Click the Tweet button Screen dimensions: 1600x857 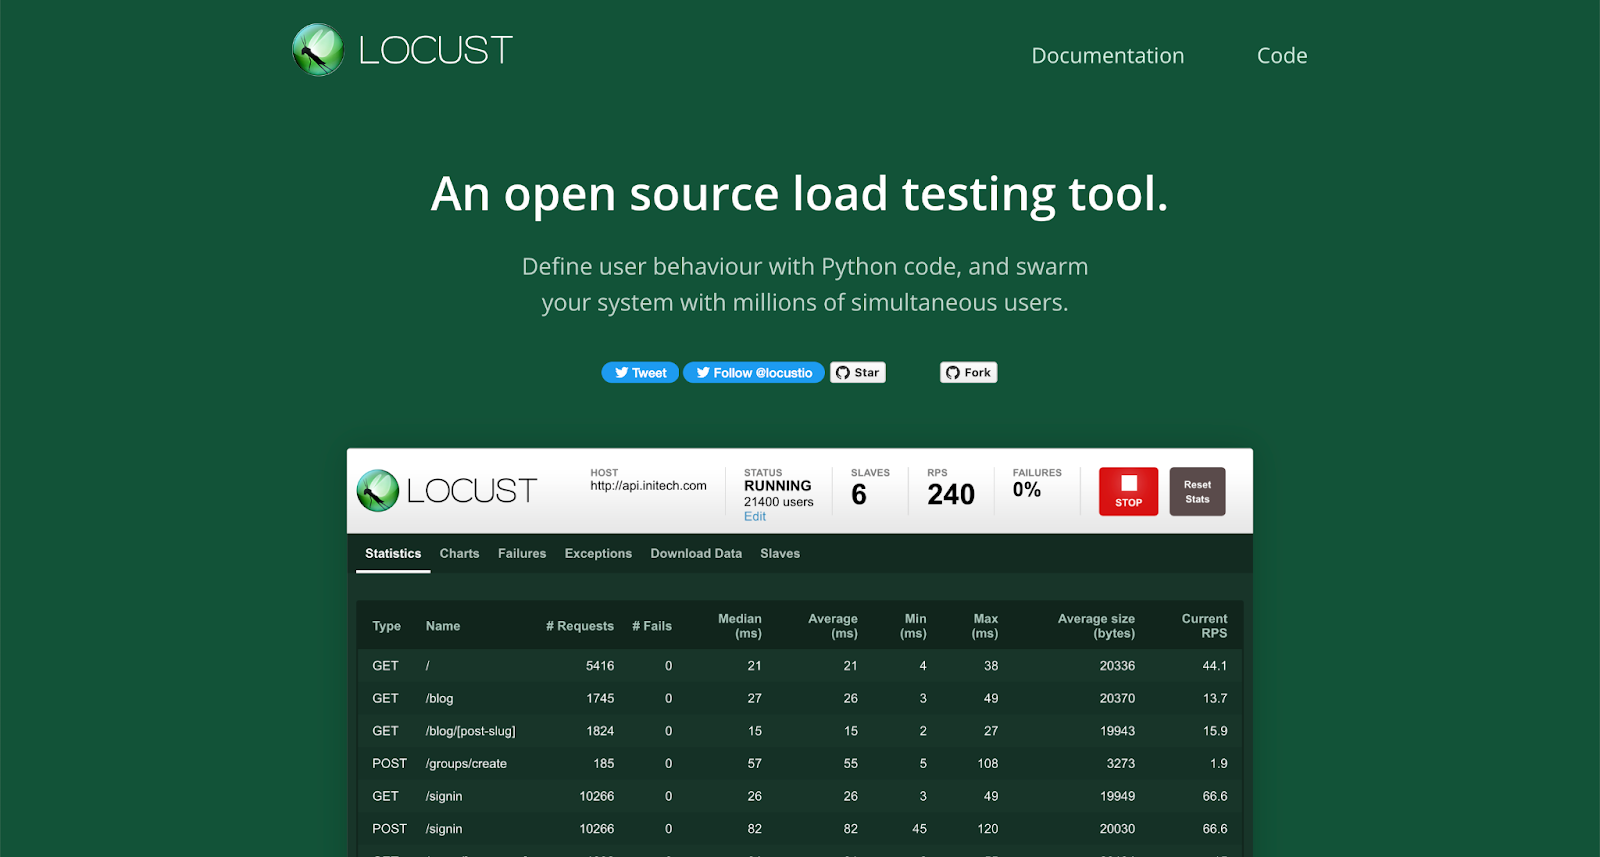[640, 373]
